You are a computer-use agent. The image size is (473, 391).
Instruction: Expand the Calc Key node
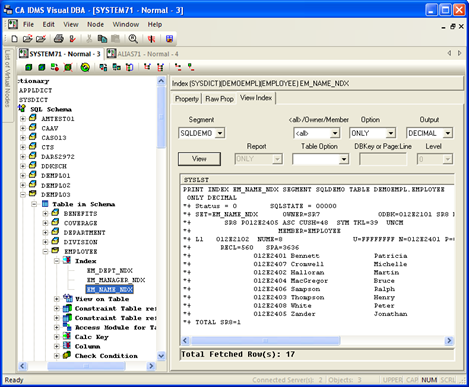[x=57, y=337]
